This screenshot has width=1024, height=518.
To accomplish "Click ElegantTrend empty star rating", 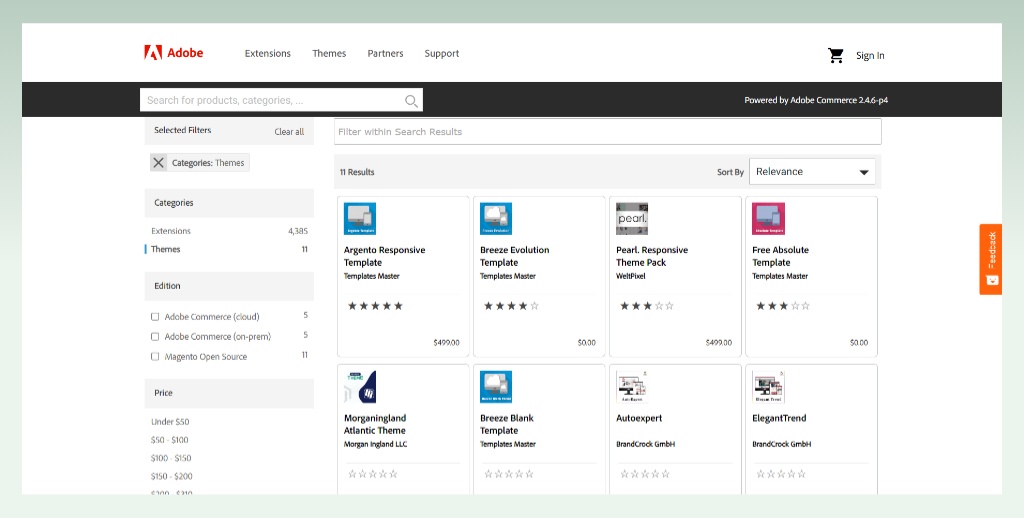I will [780, 474].
